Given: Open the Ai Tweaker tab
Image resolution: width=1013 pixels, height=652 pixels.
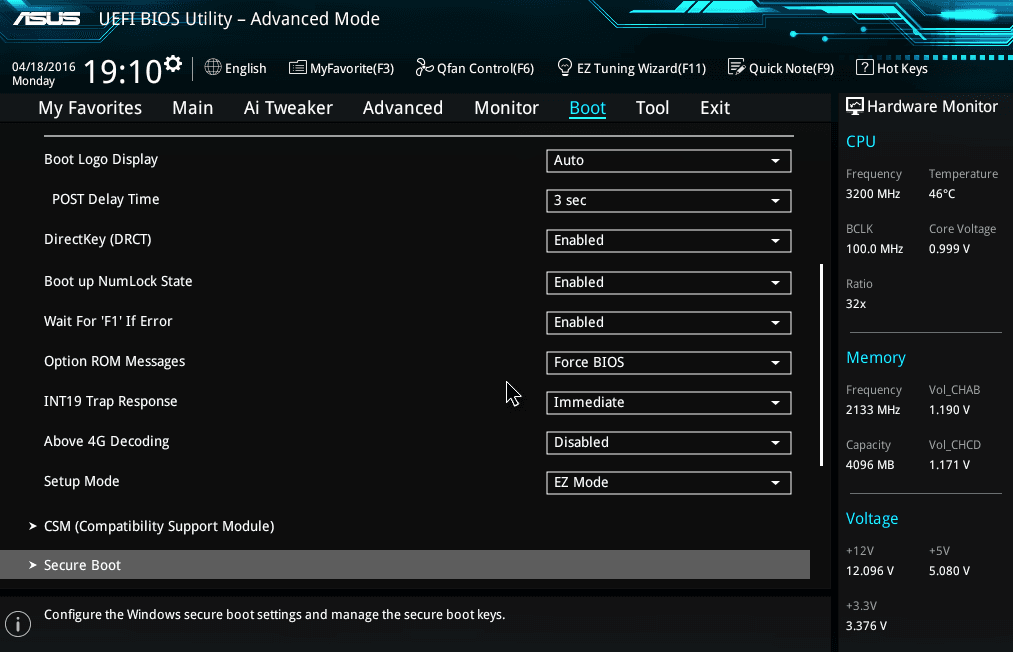Looking at the screenshot, I should click(288, 108).
